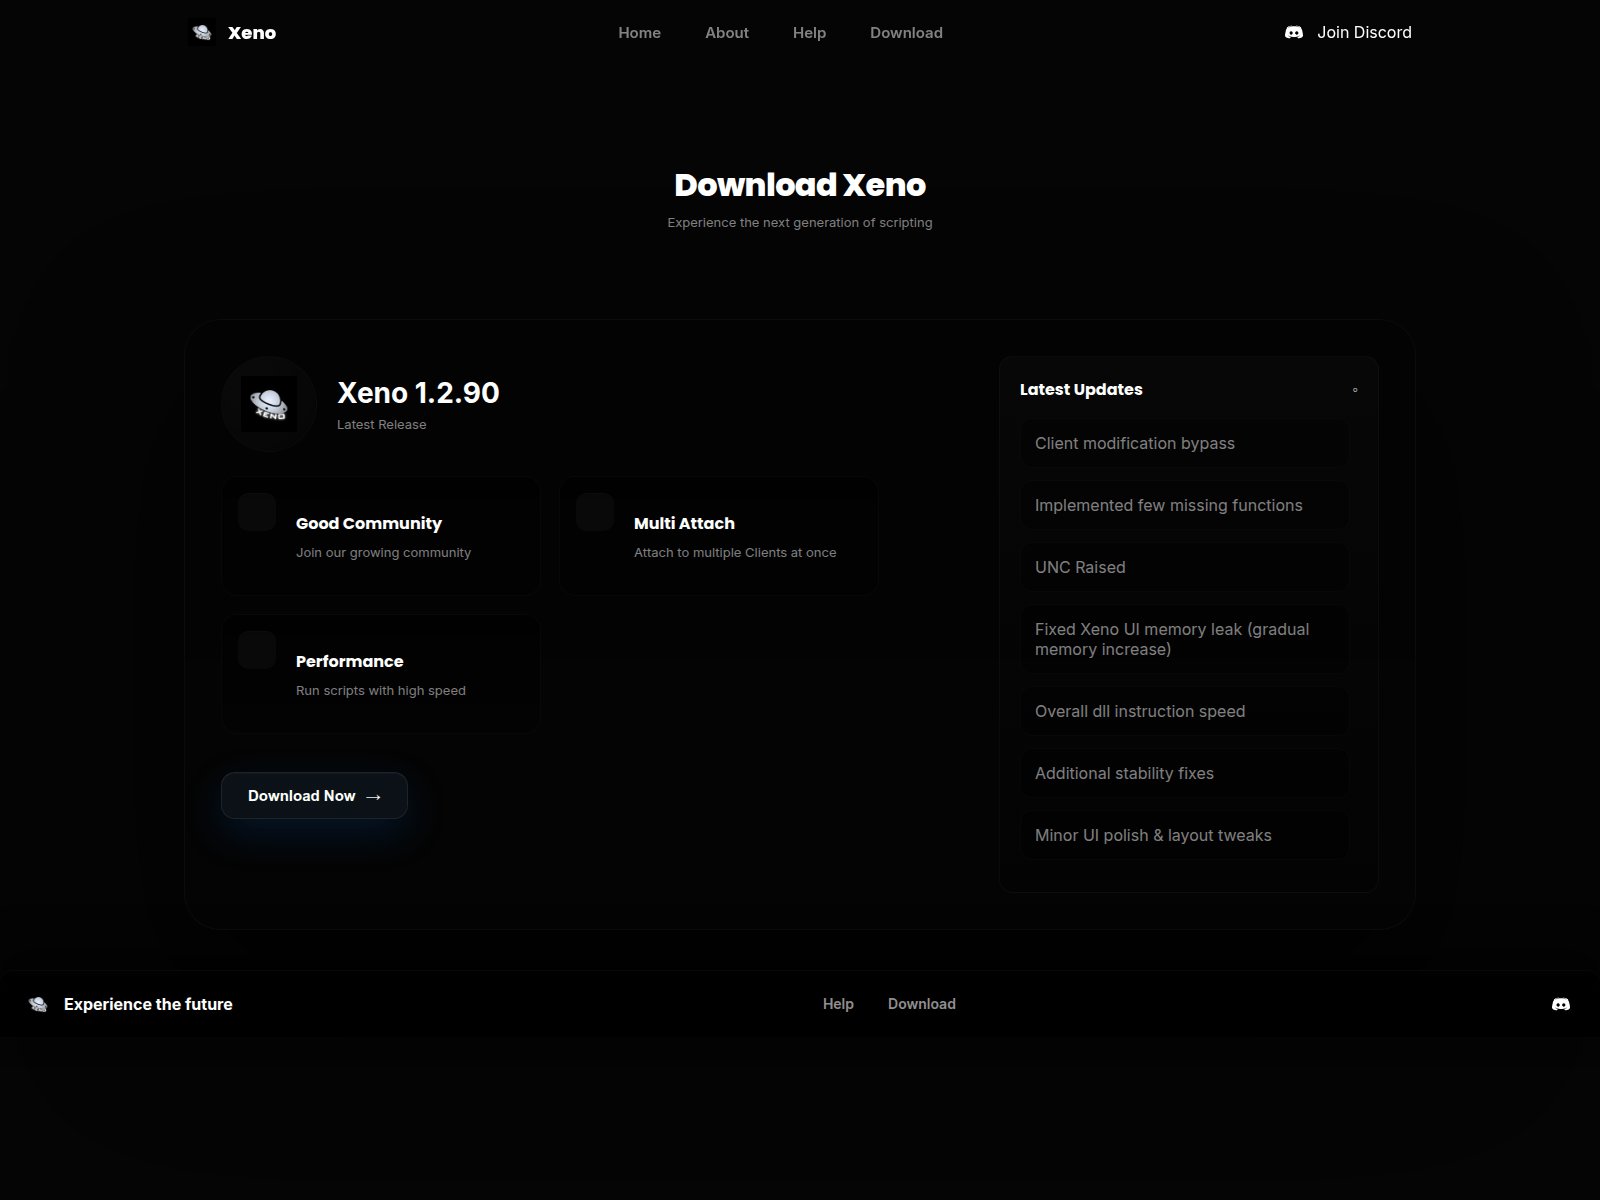
Task: Click the Xeno 1.2.90 release logo
Action: 269,404
